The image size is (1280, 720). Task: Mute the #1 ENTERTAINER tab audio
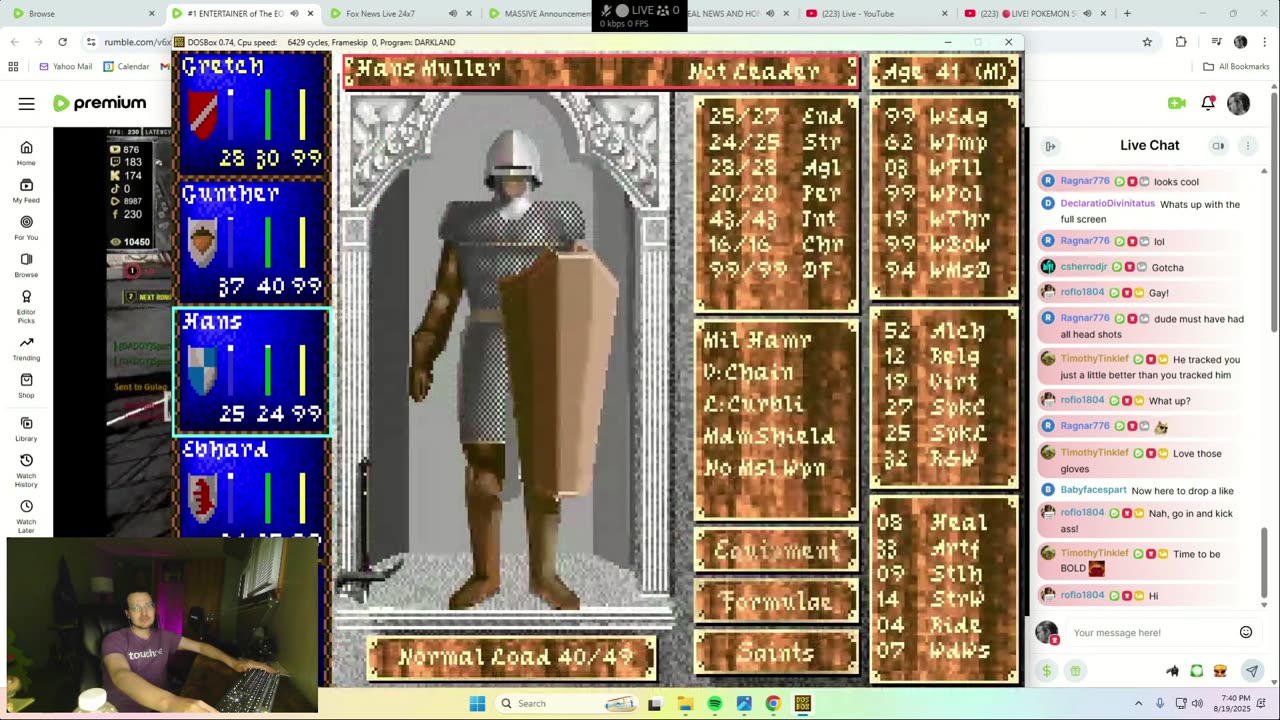tap(294, 14)
